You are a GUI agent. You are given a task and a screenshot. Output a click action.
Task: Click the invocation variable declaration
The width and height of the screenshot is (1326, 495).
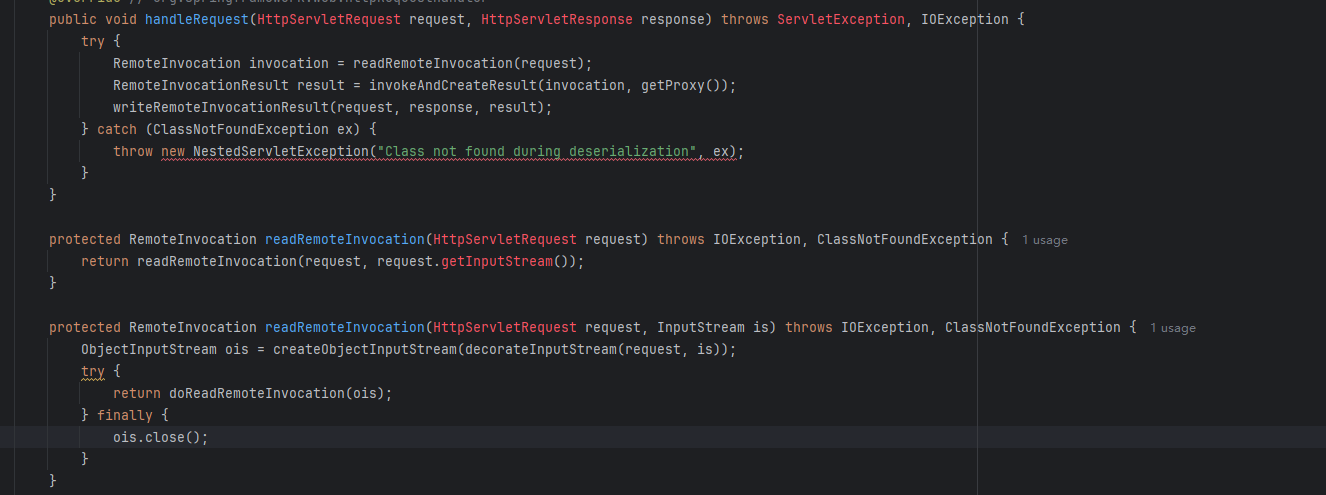pyautogui.click(x=289, y=63)
